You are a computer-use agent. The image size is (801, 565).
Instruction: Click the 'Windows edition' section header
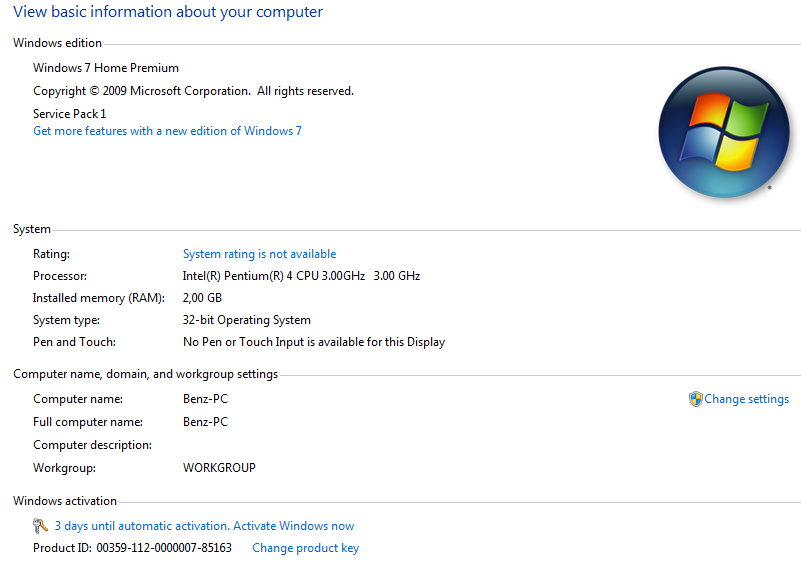tap(57, 43)
